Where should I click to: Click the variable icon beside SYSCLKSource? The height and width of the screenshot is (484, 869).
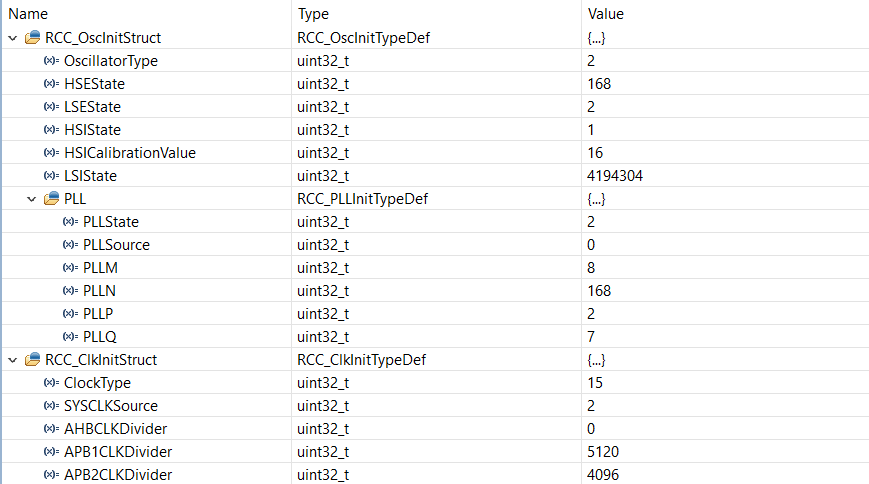[x=51, y=406]
